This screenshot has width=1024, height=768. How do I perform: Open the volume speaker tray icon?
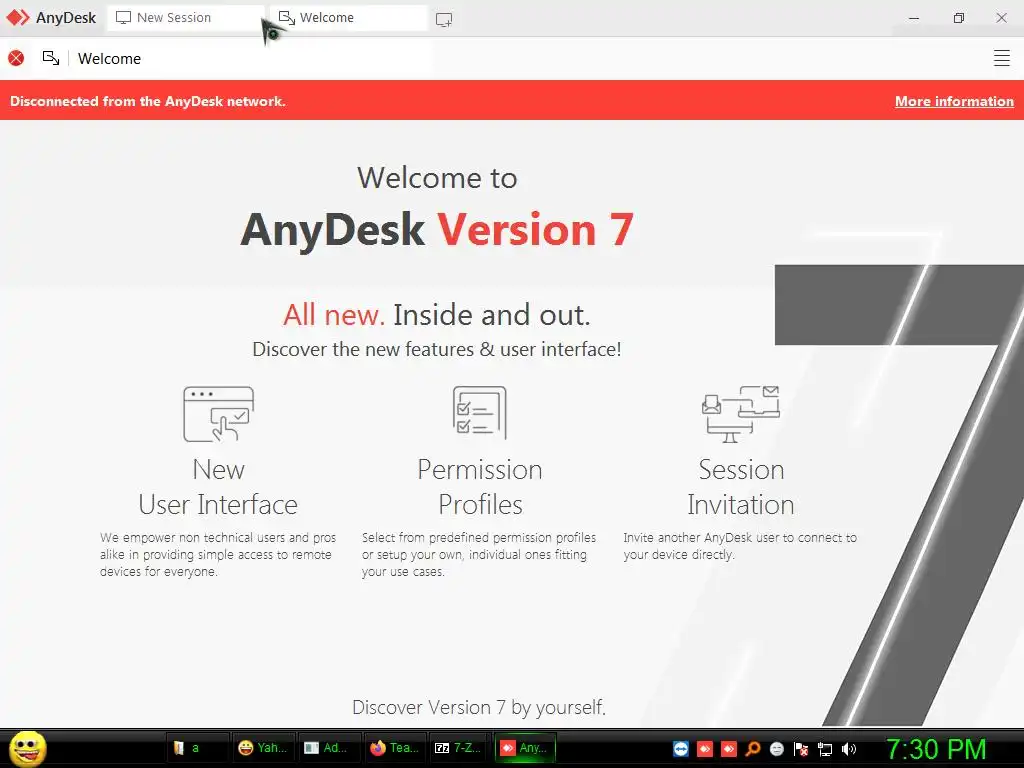849,749
